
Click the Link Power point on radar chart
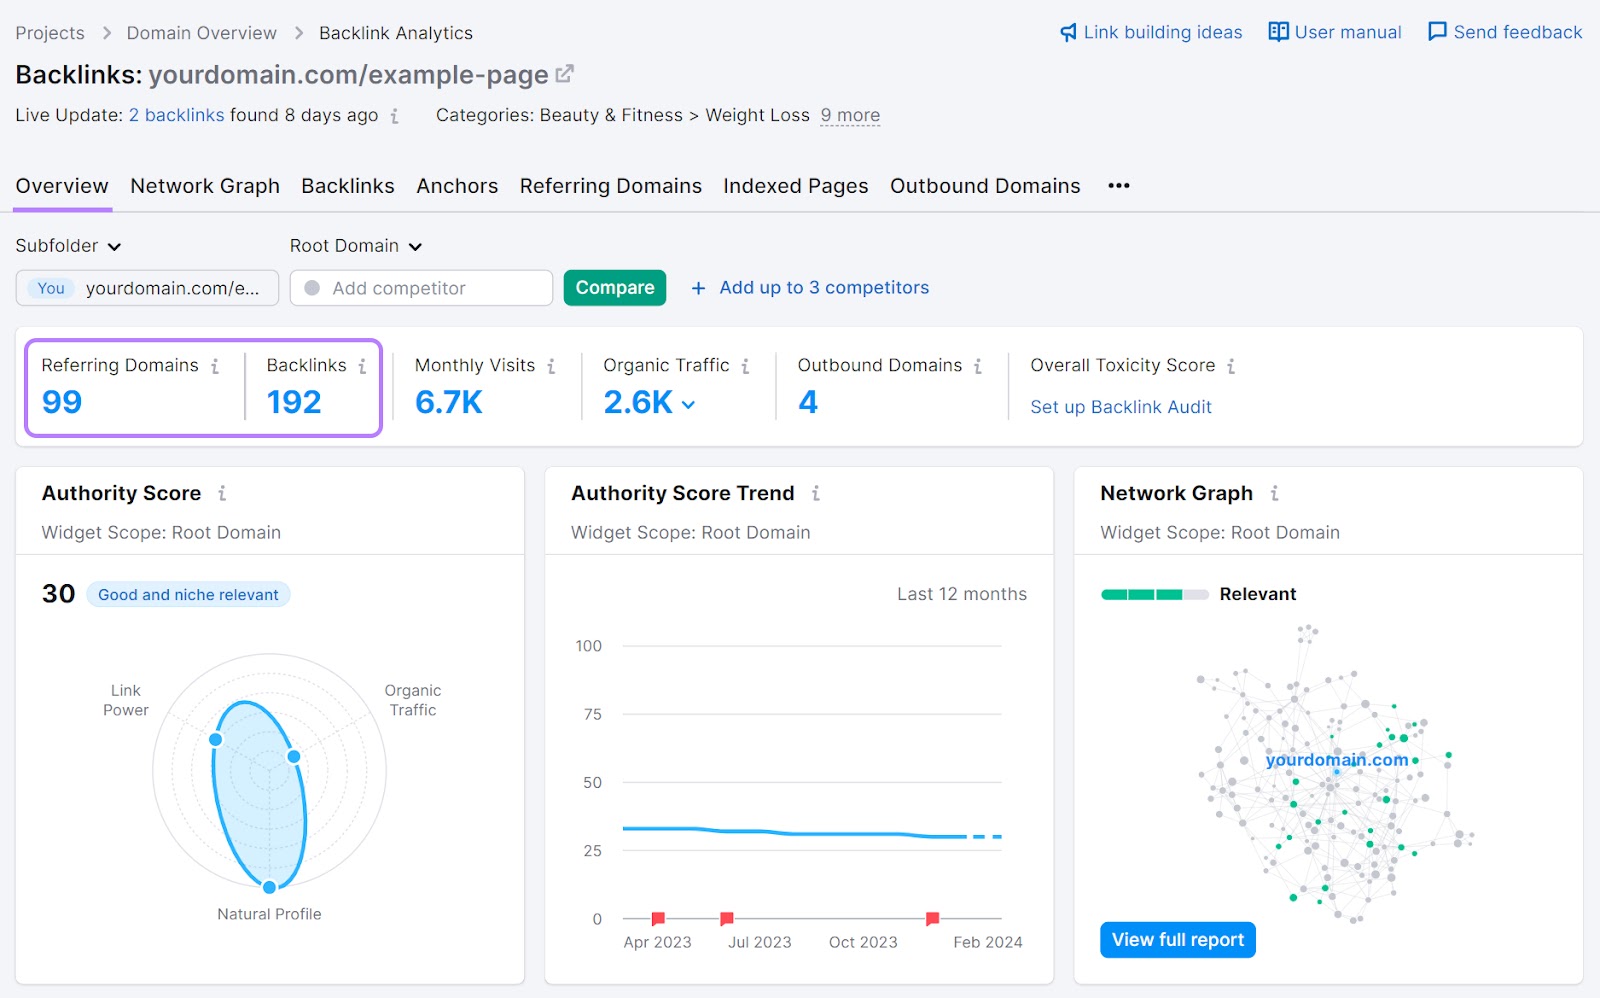(x=216, y=740)
